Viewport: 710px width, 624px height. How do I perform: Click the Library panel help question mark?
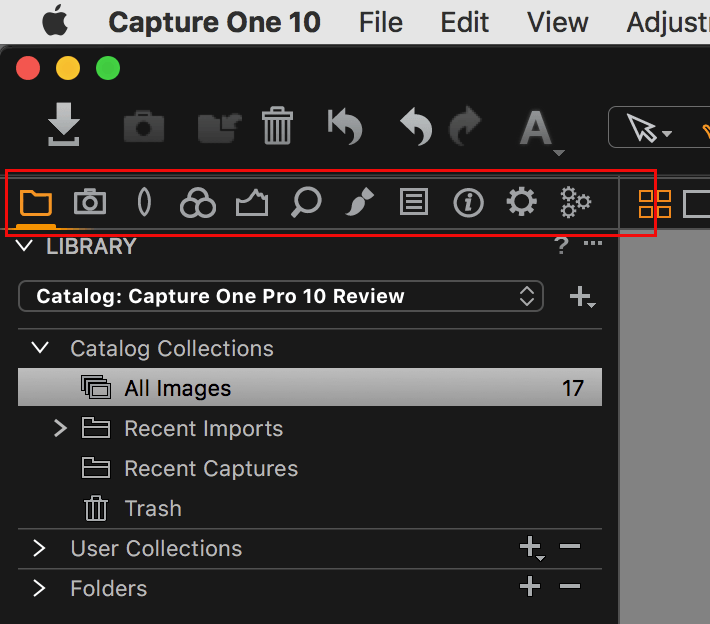click(x=561, y=246)
